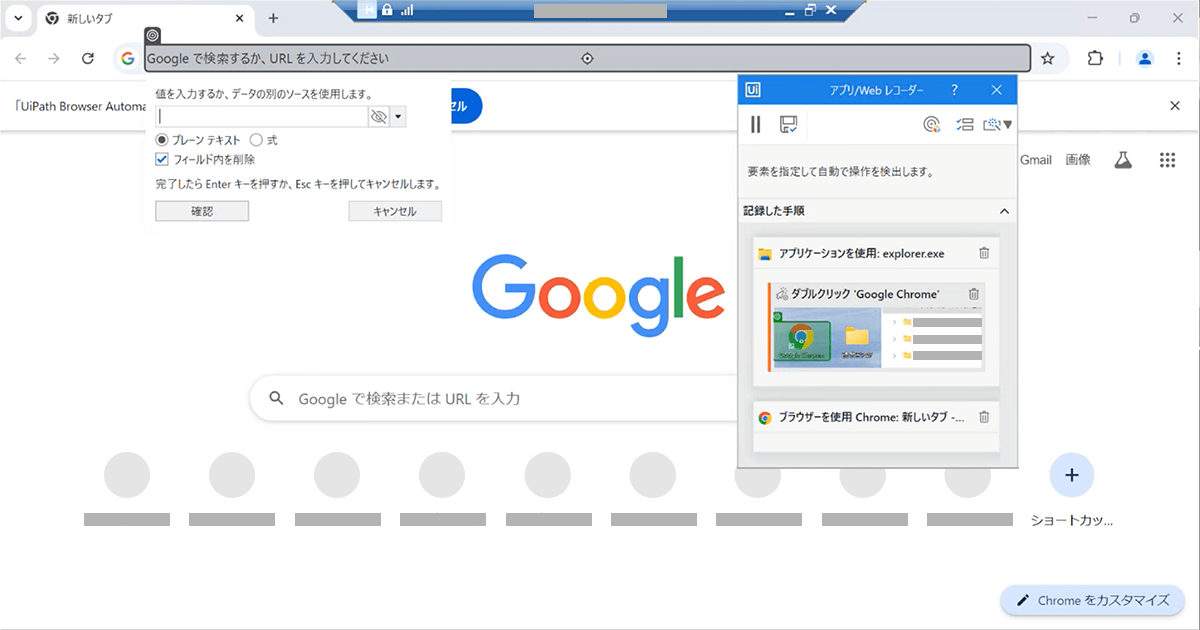
Task: Click the lock icon in the remote session bar
Action: [387, 9]
